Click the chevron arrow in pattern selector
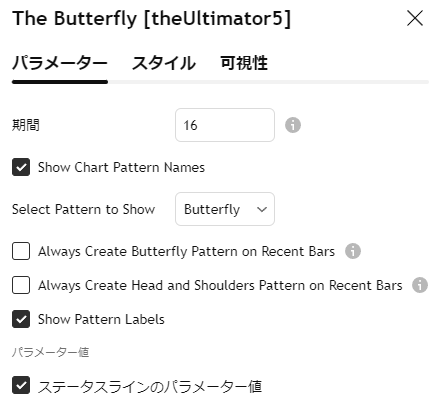 [262, 209]
